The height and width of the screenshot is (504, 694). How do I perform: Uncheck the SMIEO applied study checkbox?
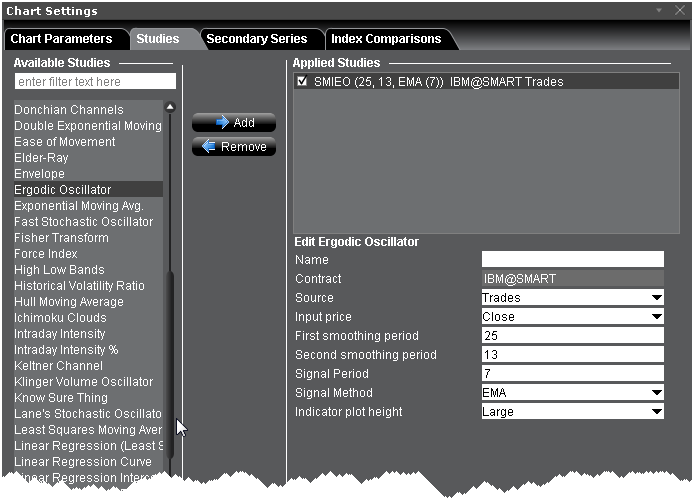click(303, 82)
